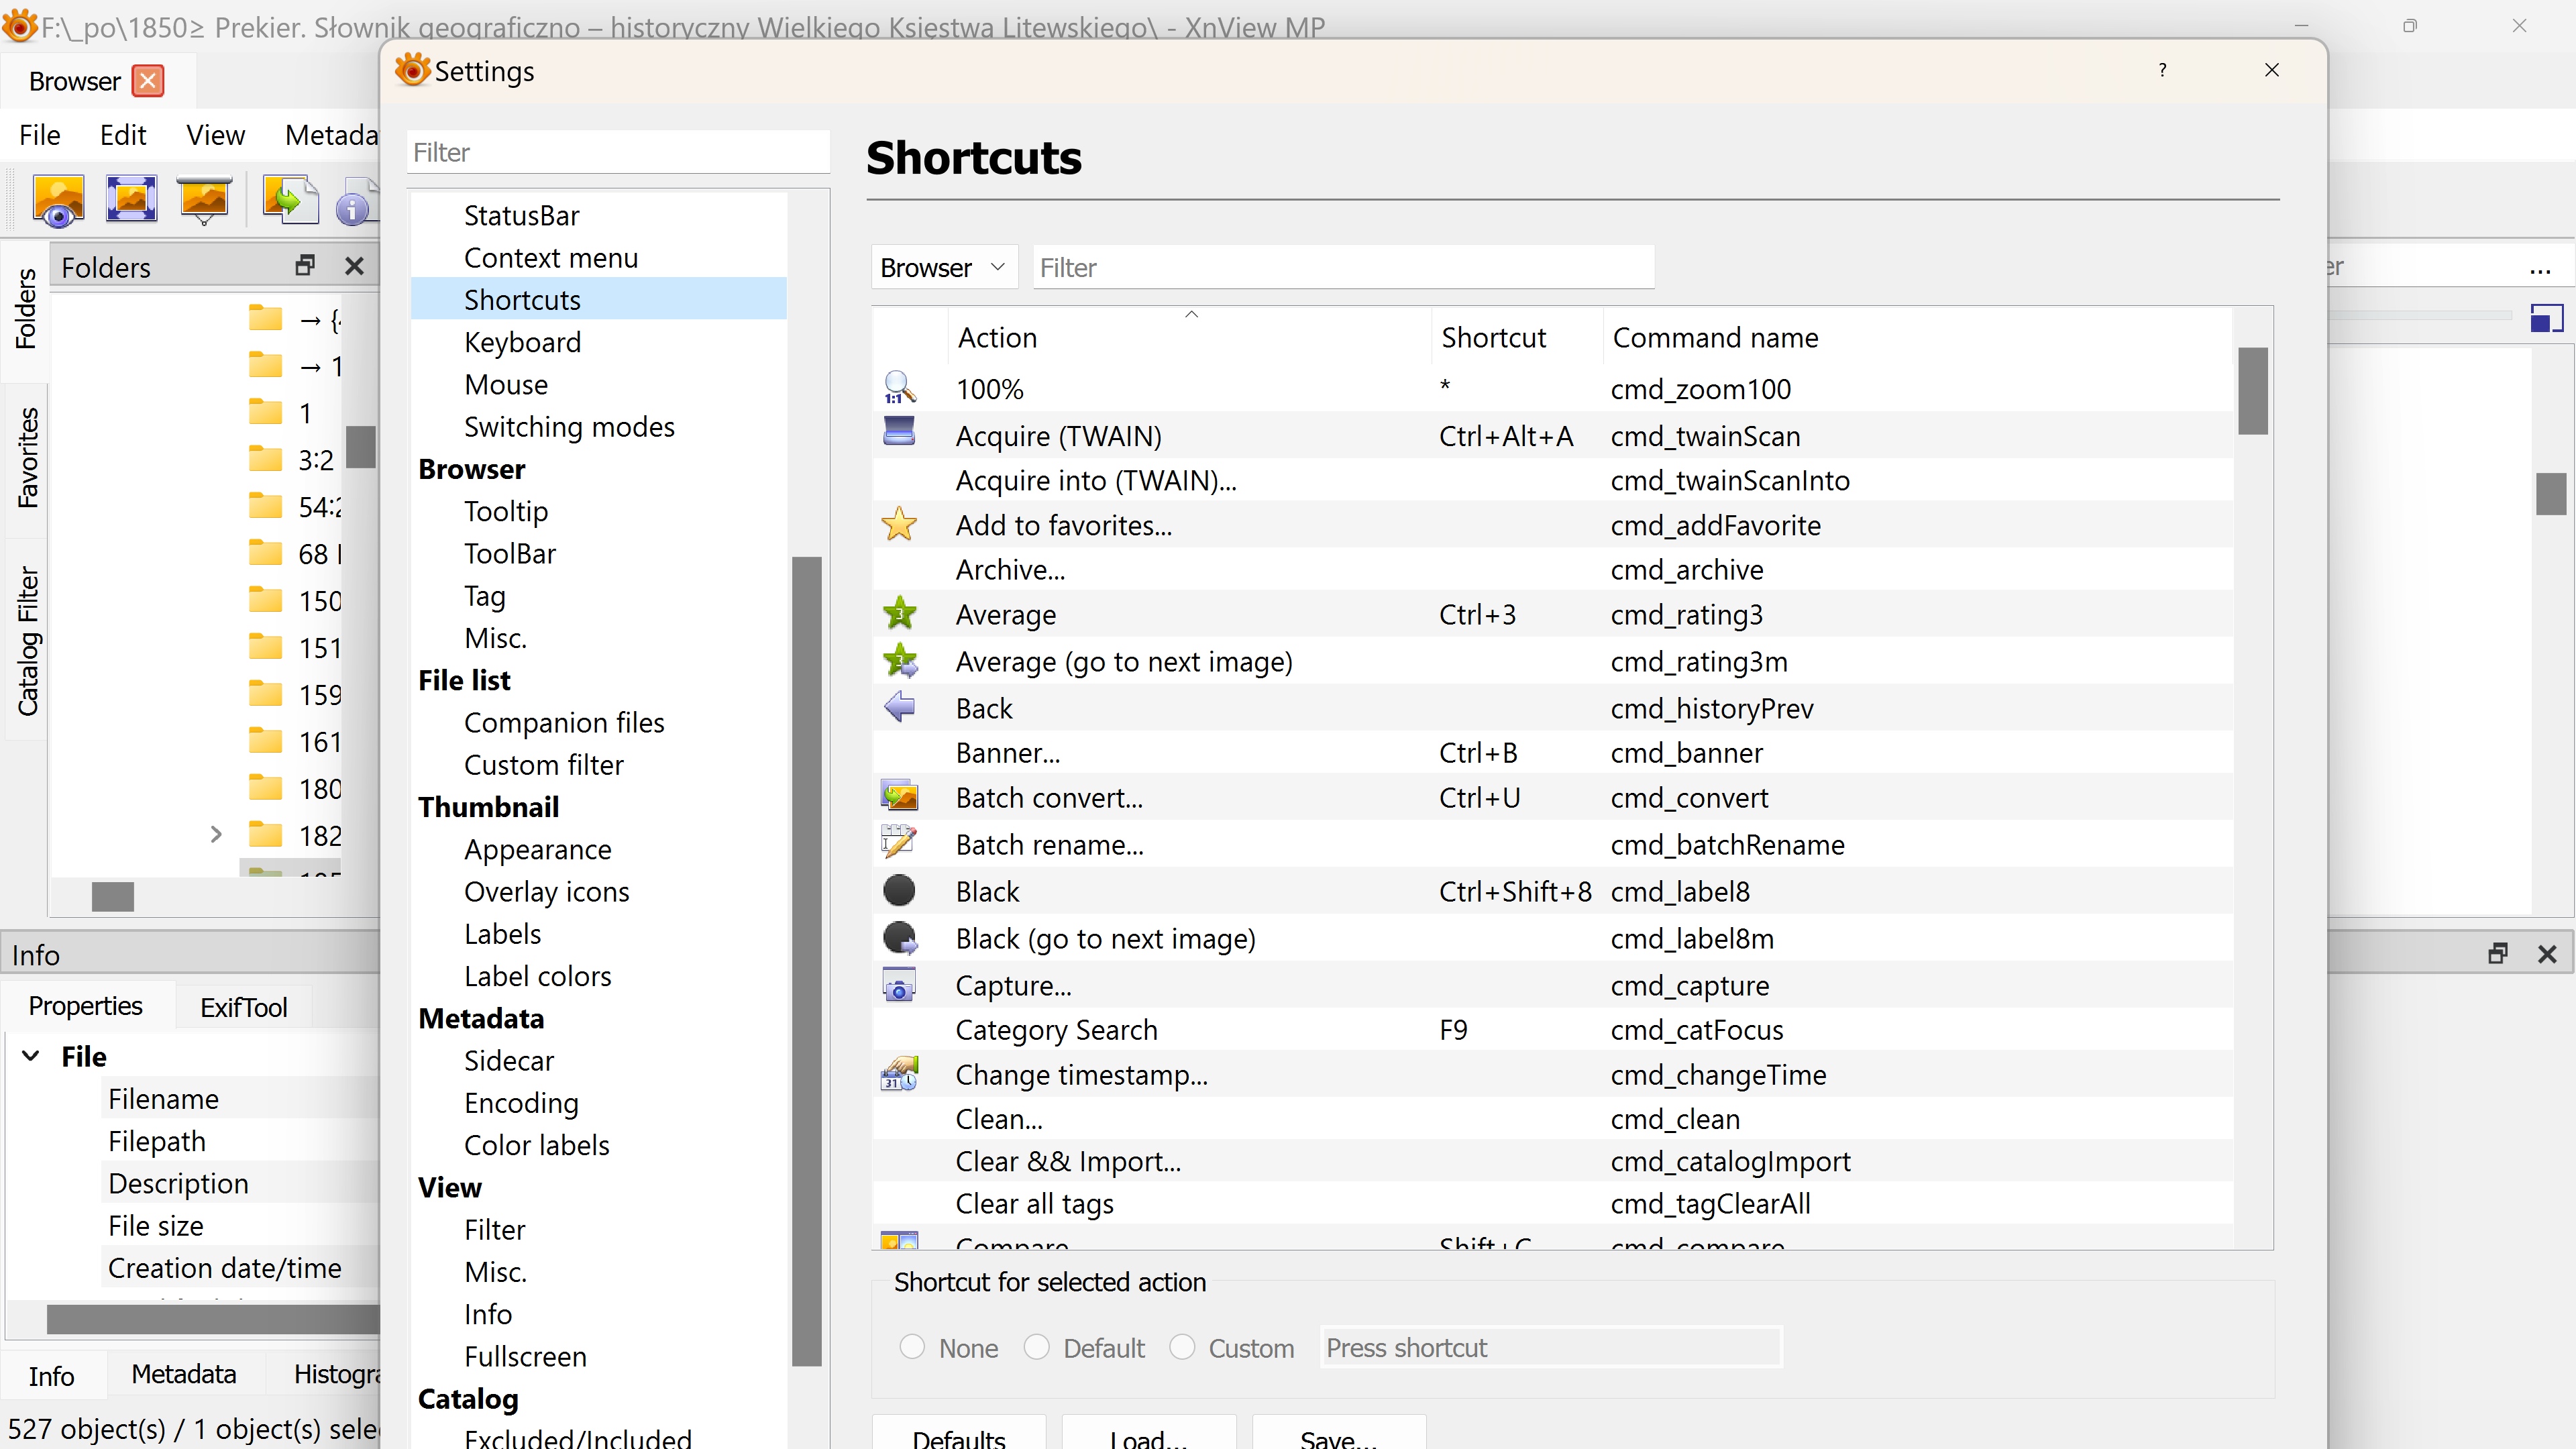This screenshot has width=2576, height=1449.
Task: Click the settings tree Filter field
Action: coord(618,152)
